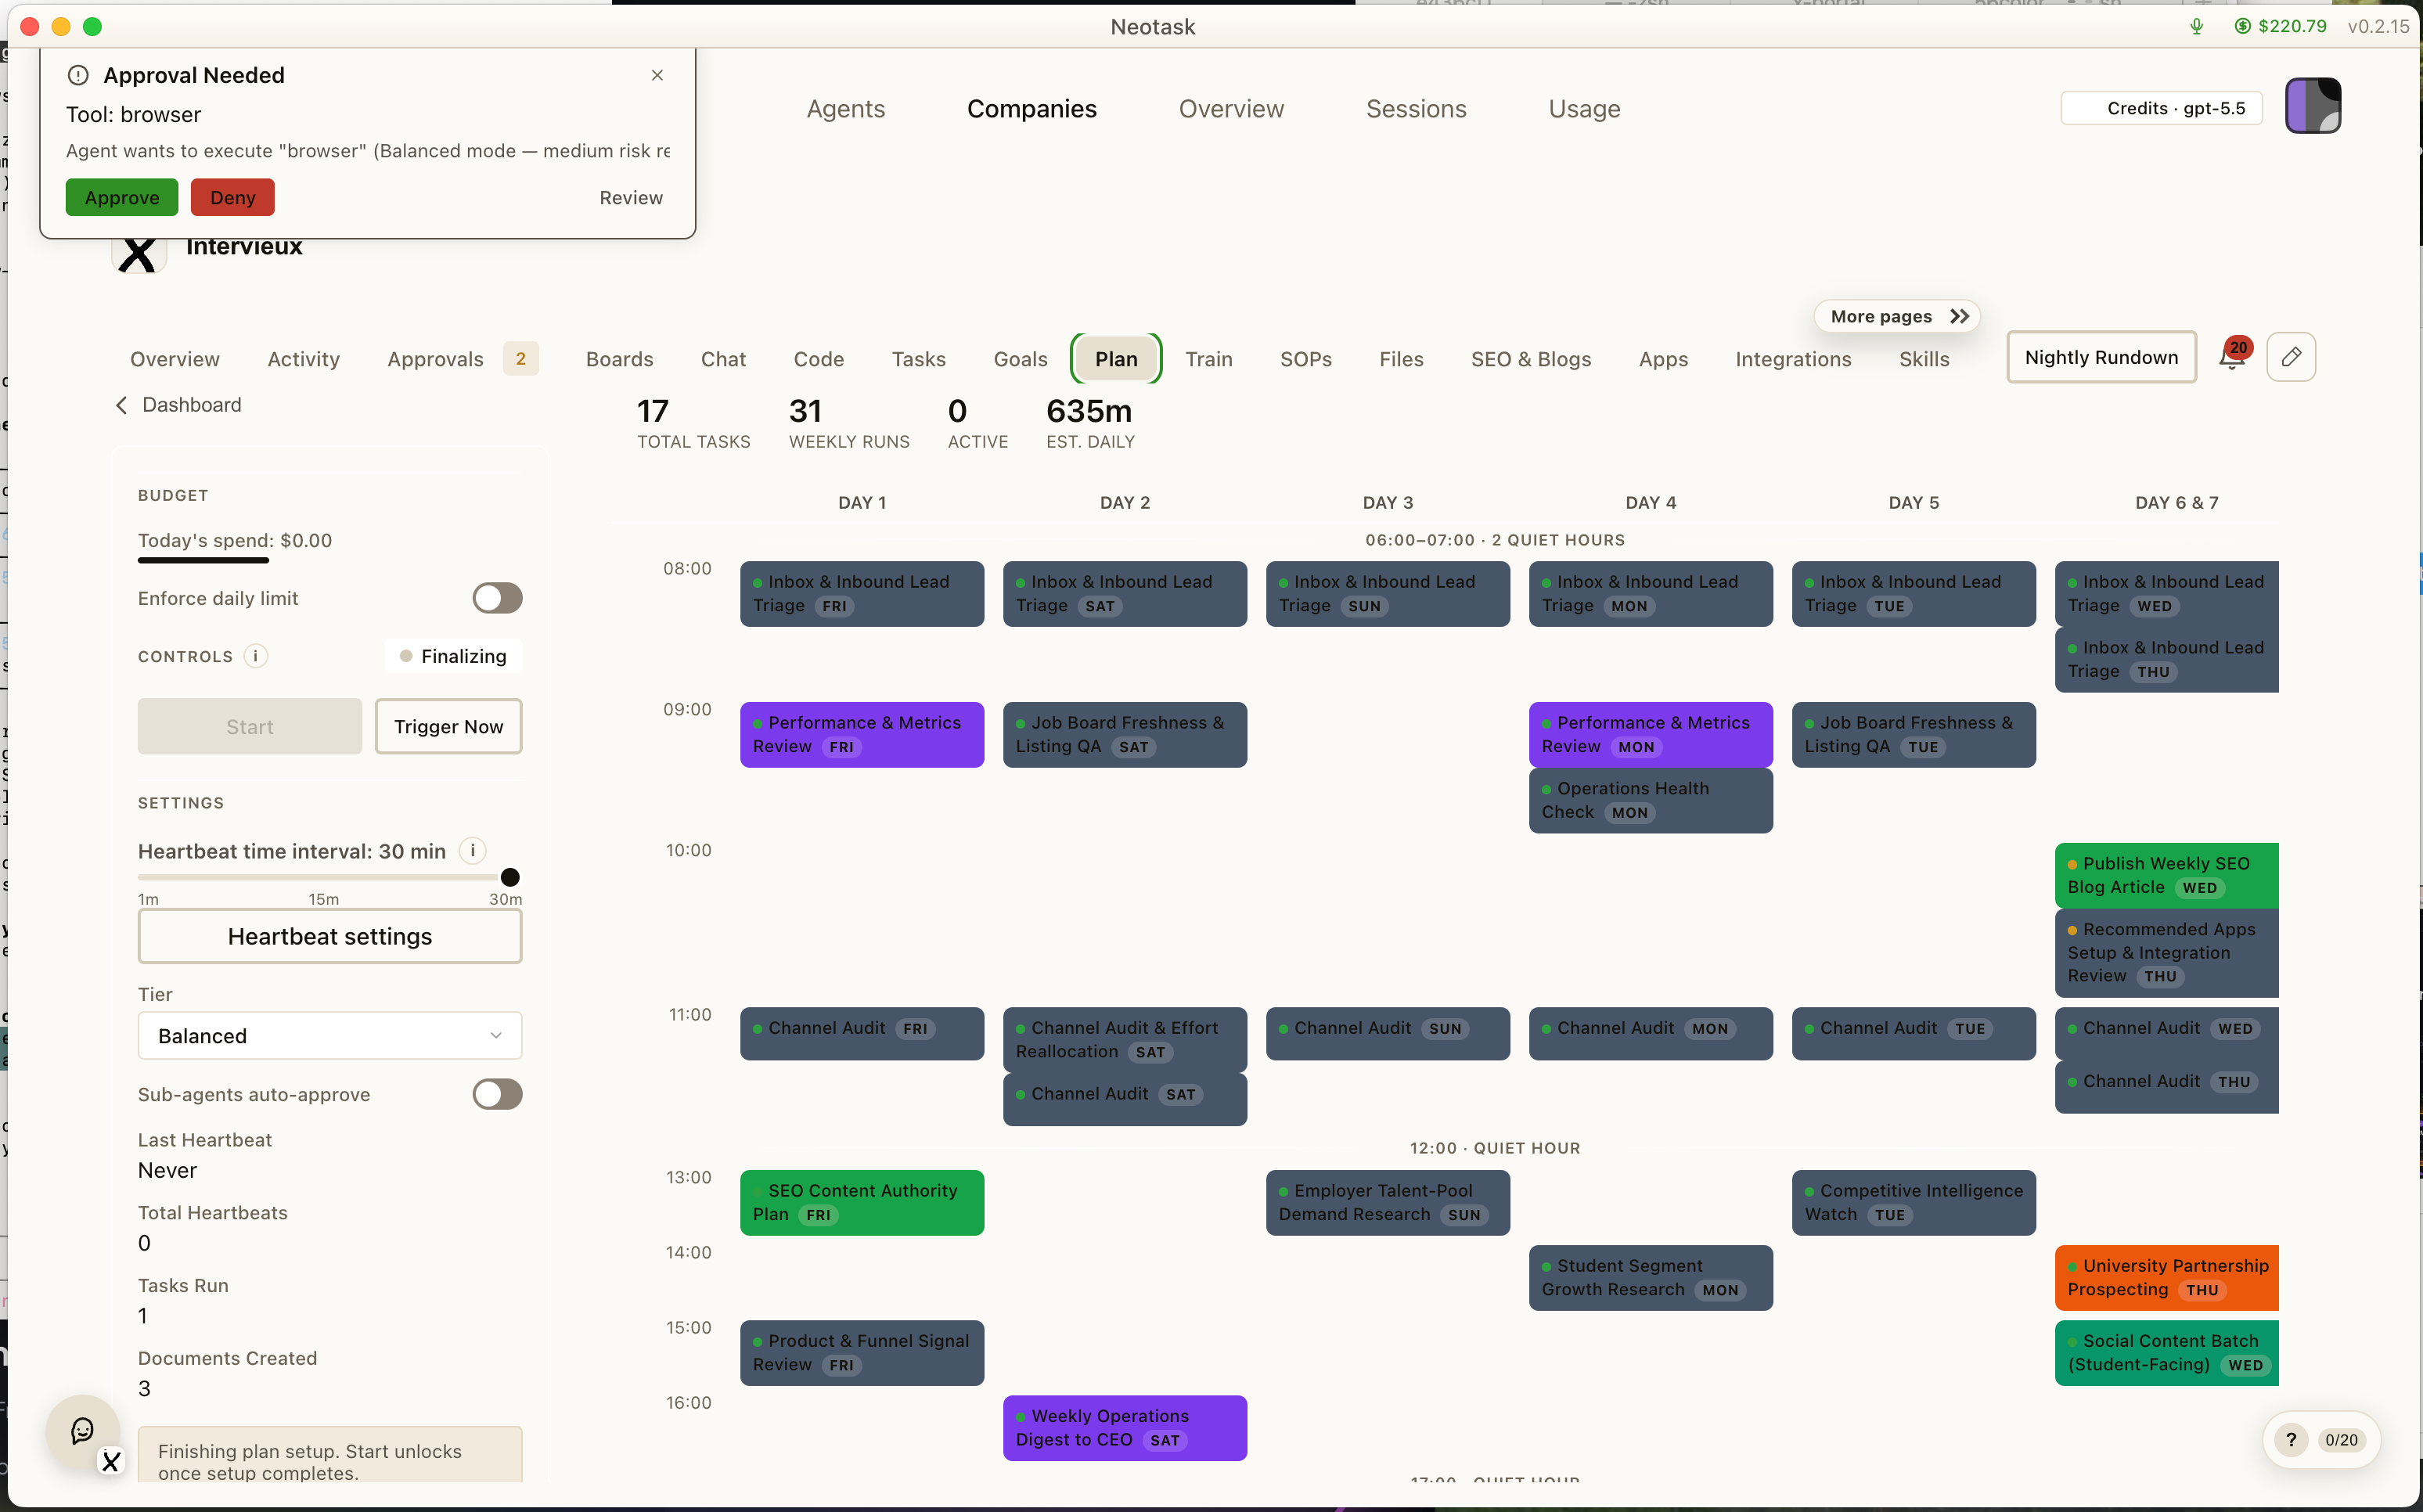The image size is (2423, 1512).
Task: Deny the browser tool request
Action: (x=233, y=198)
